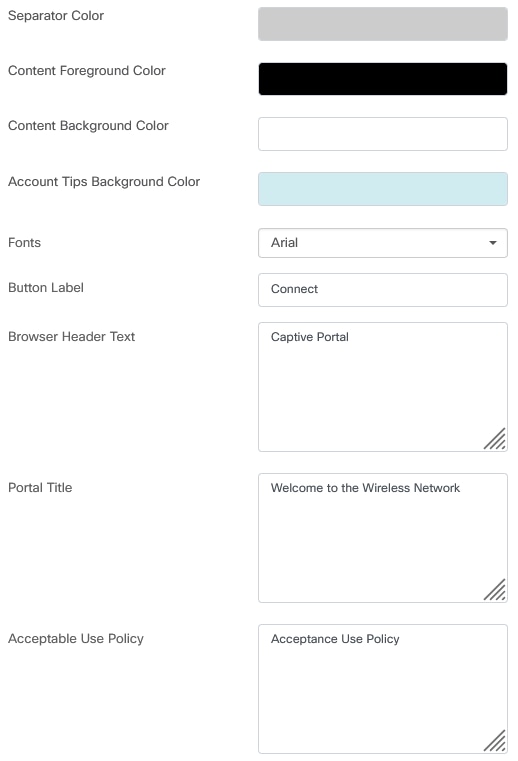Click the Captive Portal text
The width and height of the screenshot is (518, 761).
(310, 337)
